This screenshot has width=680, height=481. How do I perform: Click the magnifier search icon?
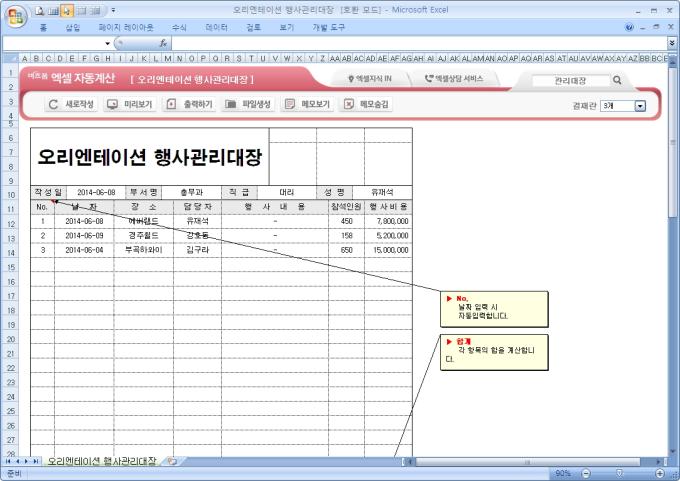(617, 80)
